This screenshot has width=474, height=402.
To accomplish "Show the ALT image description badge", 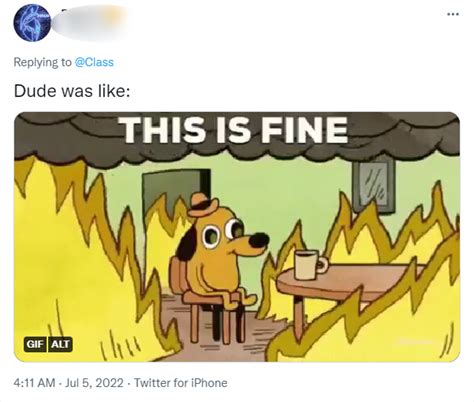I will click(x=60, y=344).
